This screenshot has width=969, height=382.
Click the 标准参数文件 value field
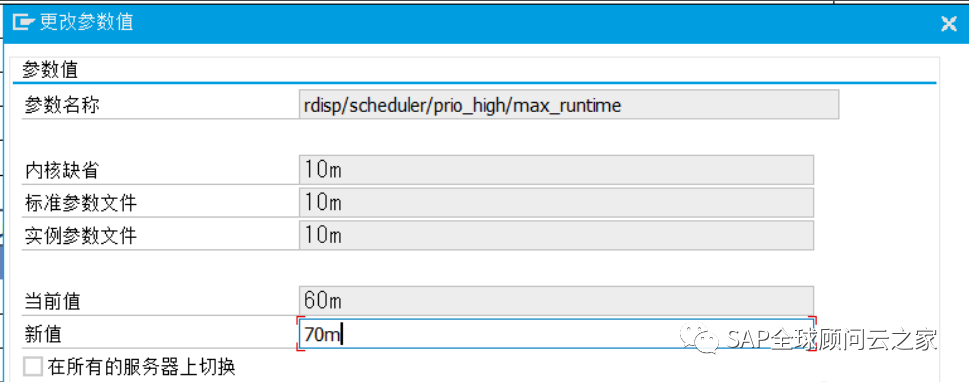[556, 203]
